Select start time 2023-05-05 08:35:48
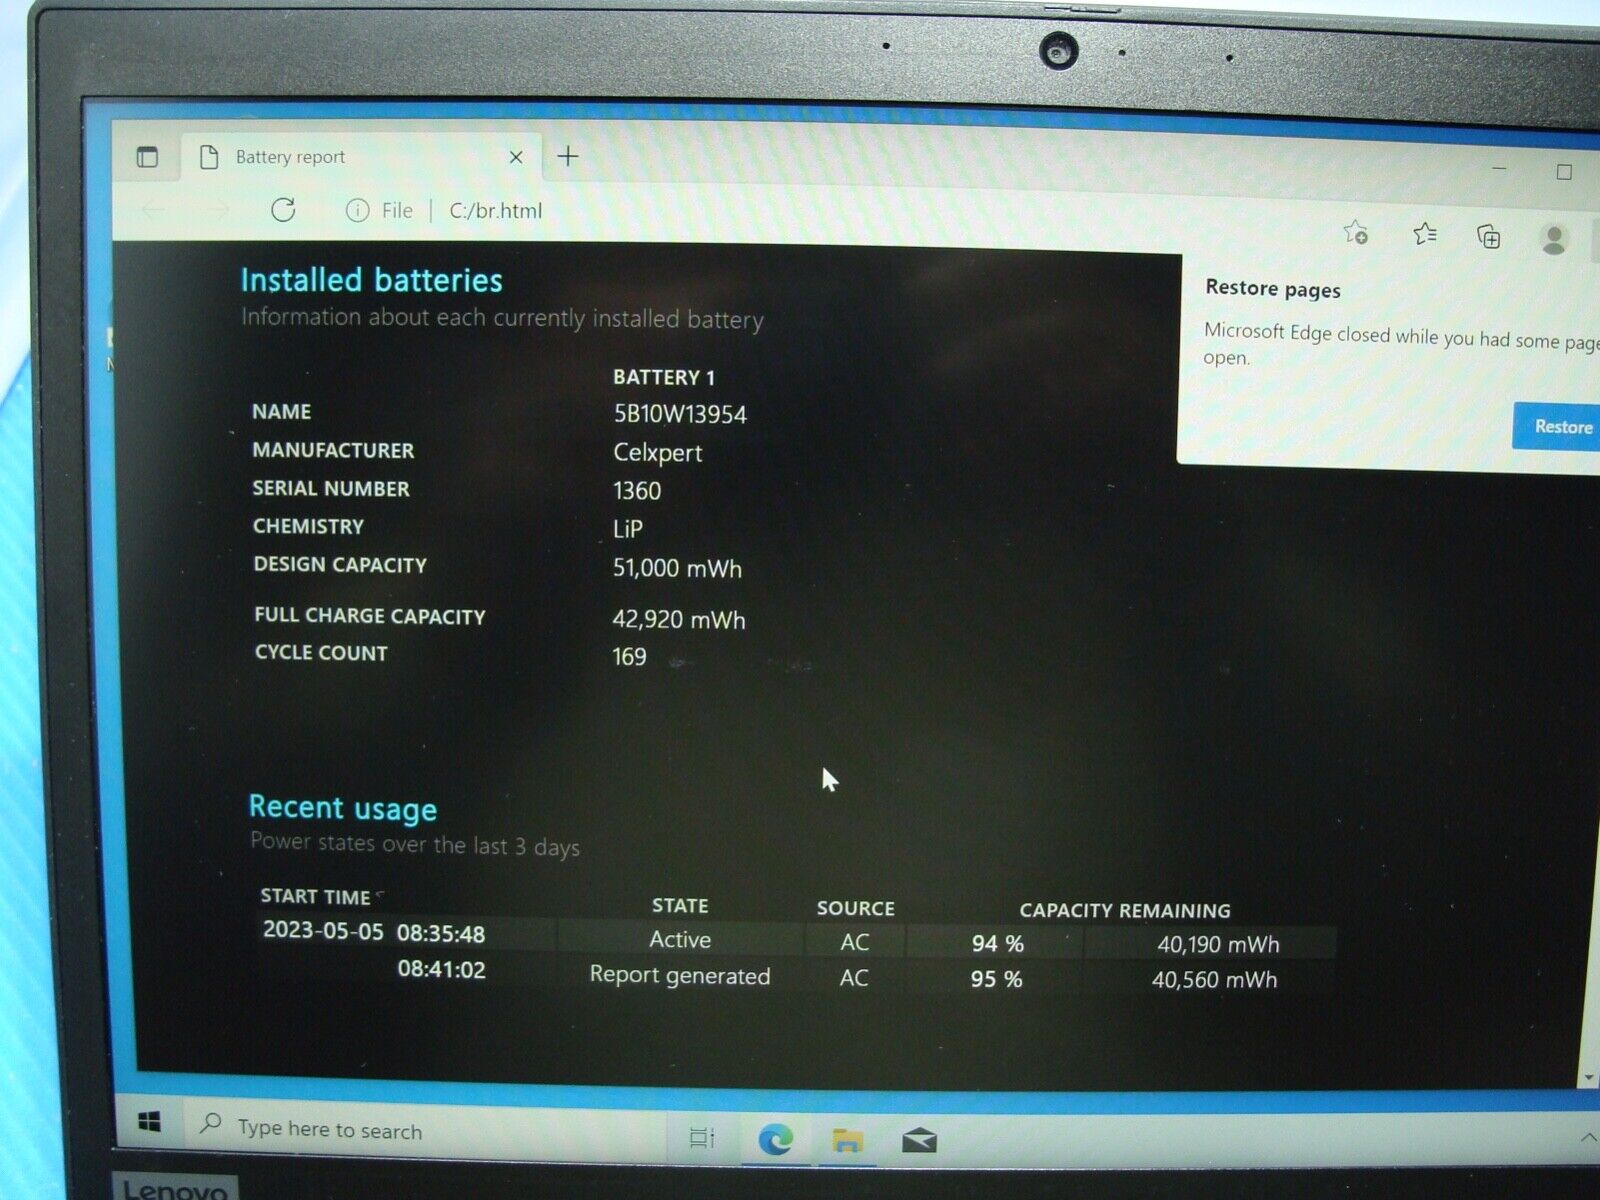The image size is (1600, 1200). pos(374,933)
